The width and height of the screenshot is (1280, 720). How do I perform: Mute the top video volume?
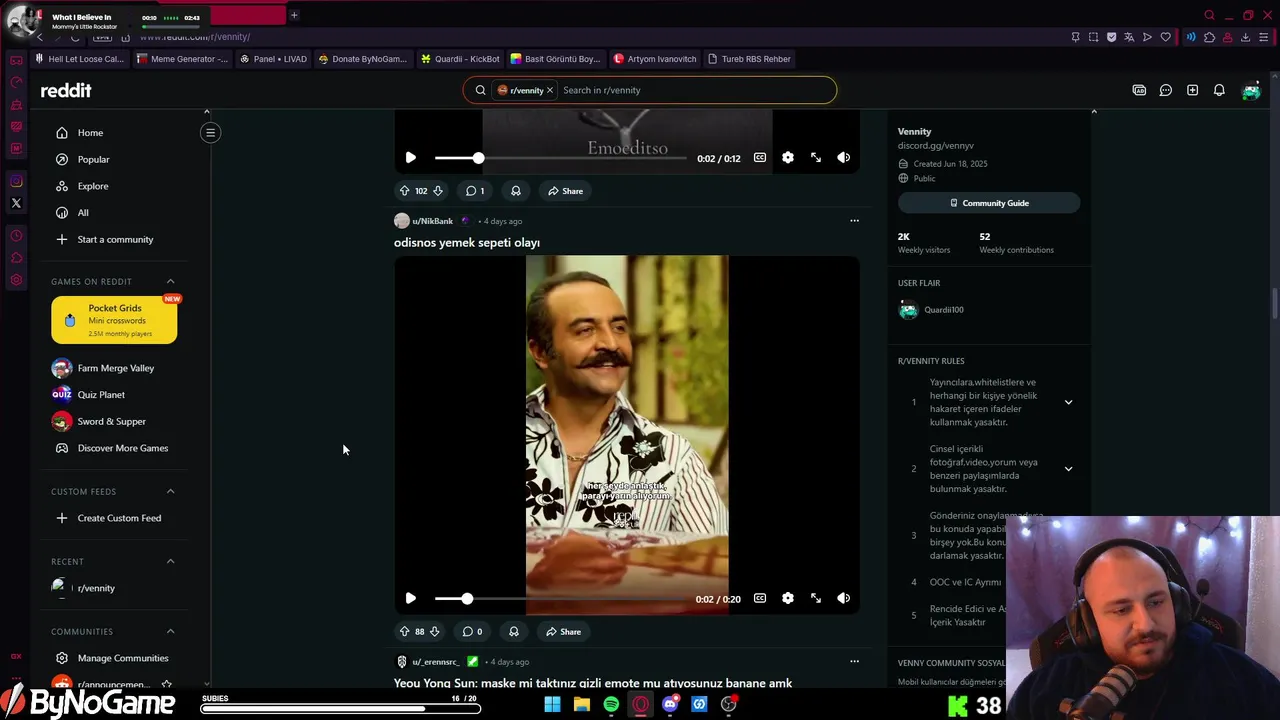click(x=844, y=157)
